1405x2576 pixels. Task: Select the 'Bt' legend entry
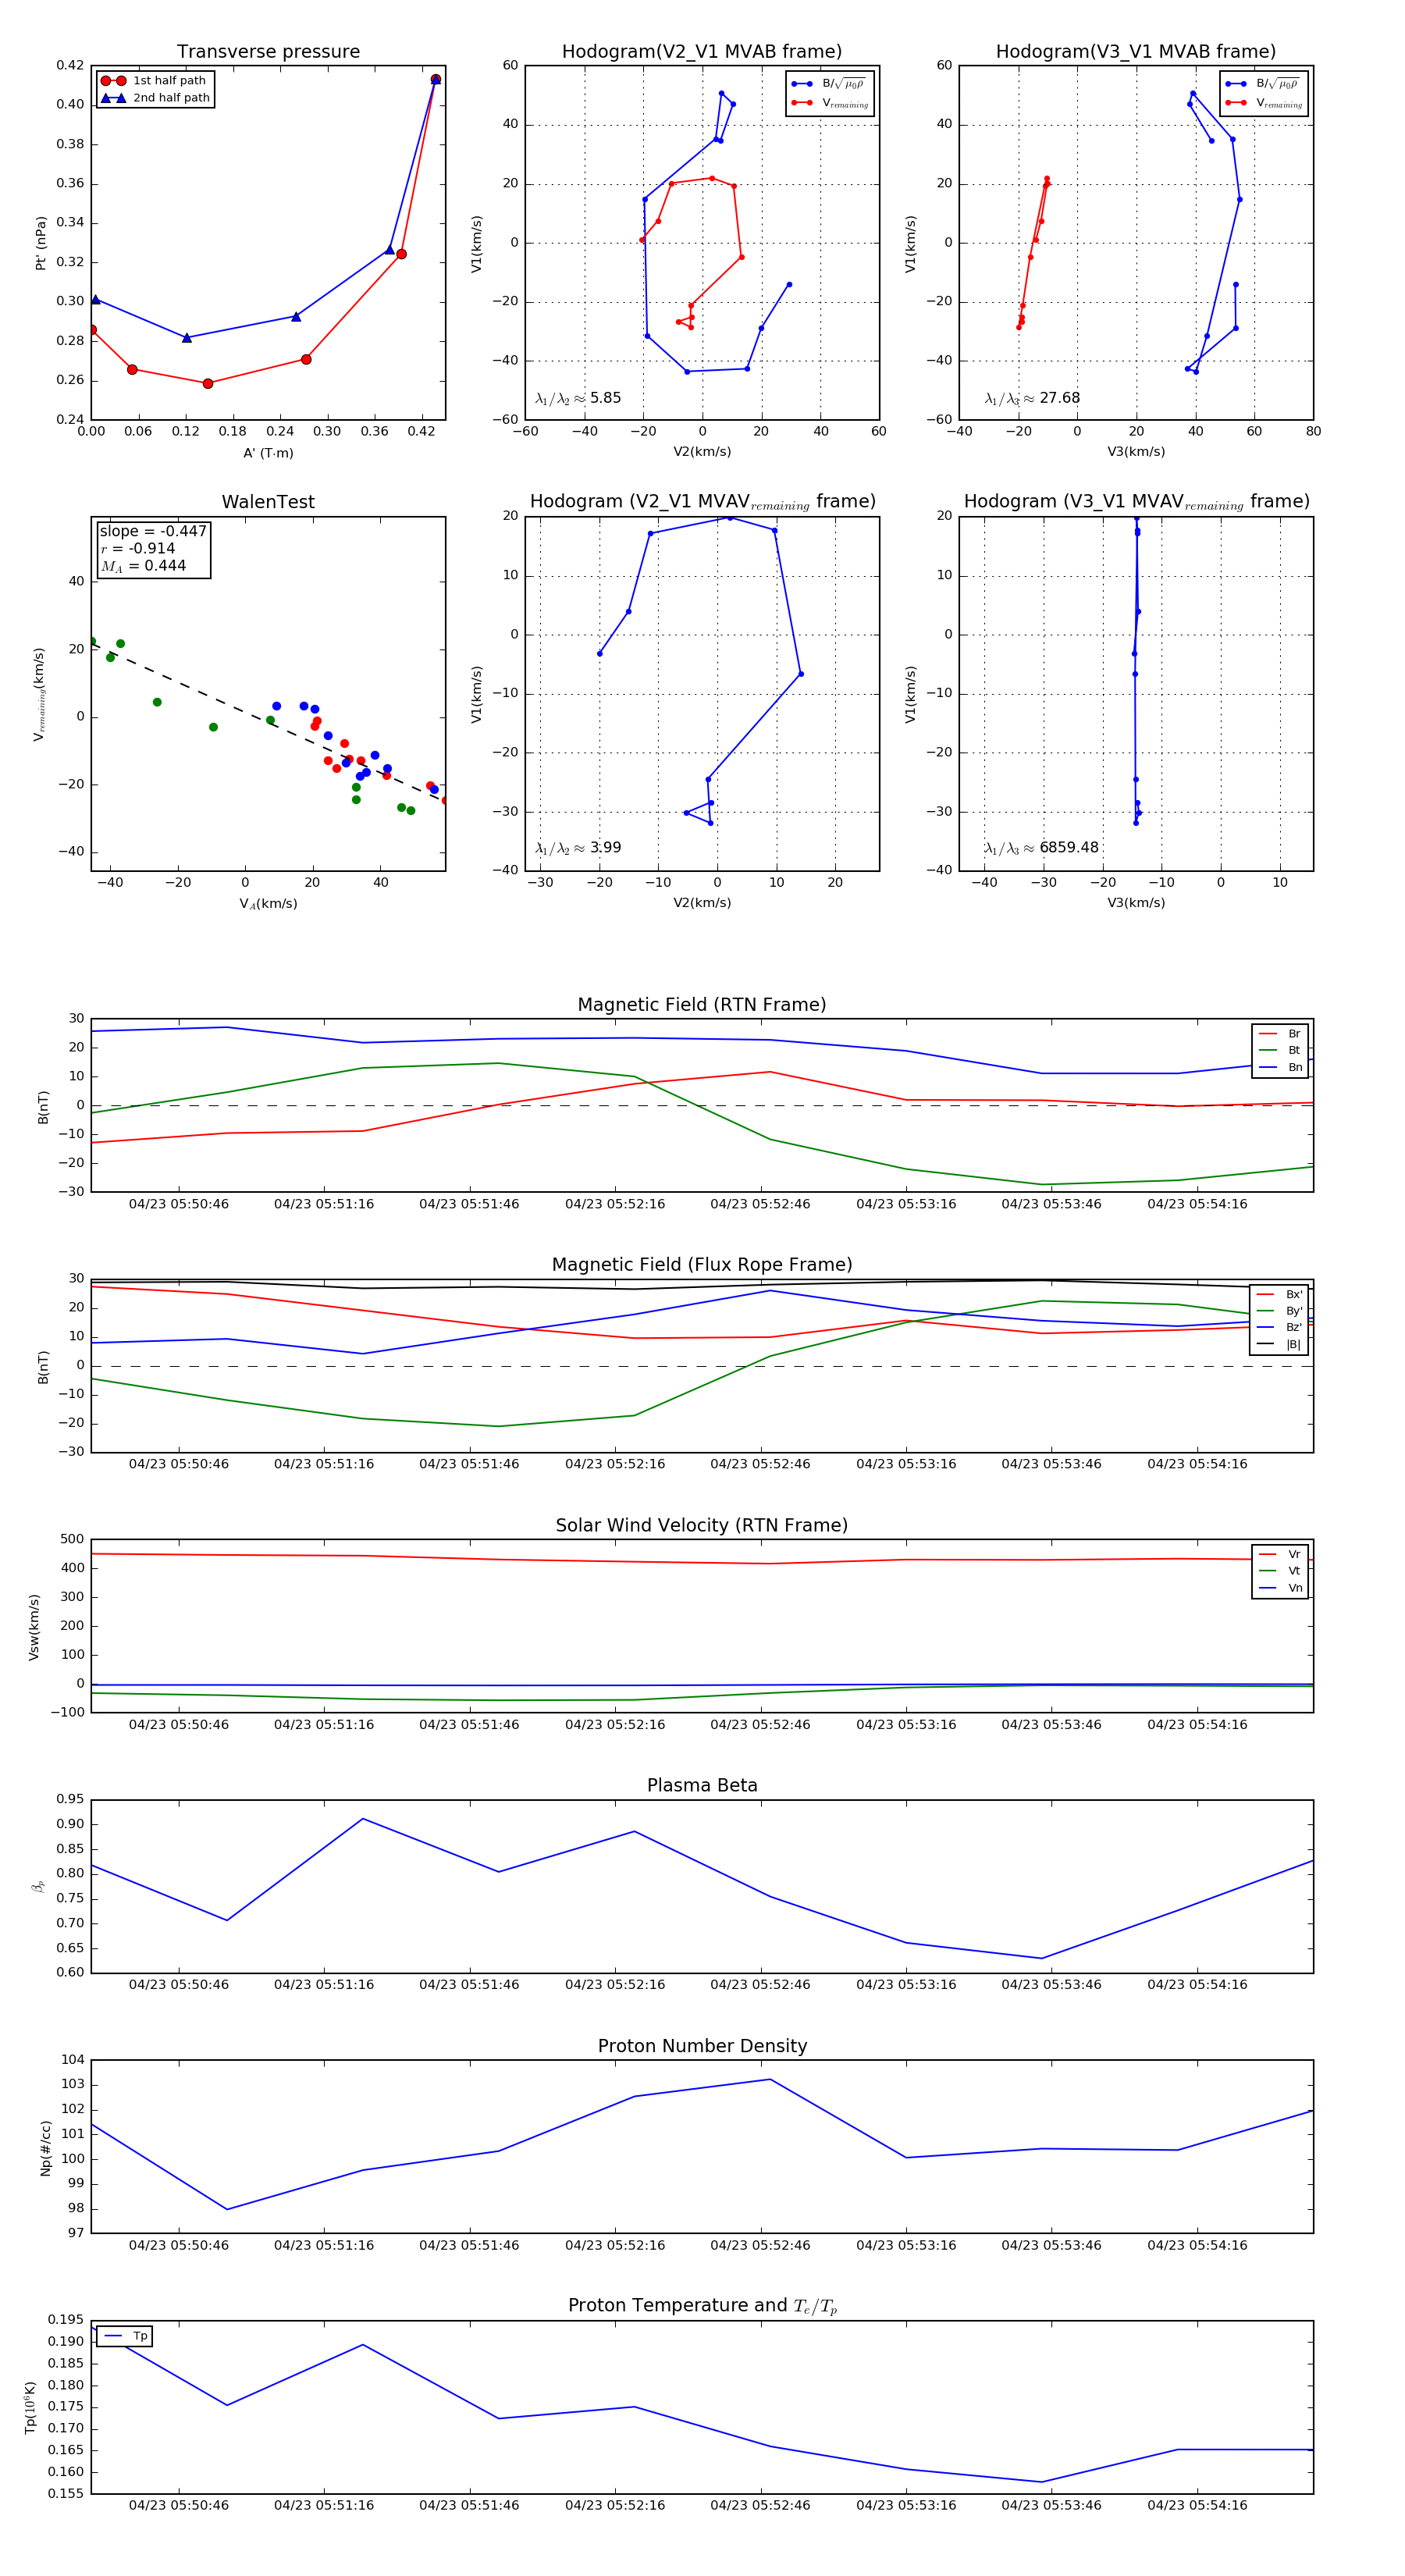click(x=1280, y=1050)
